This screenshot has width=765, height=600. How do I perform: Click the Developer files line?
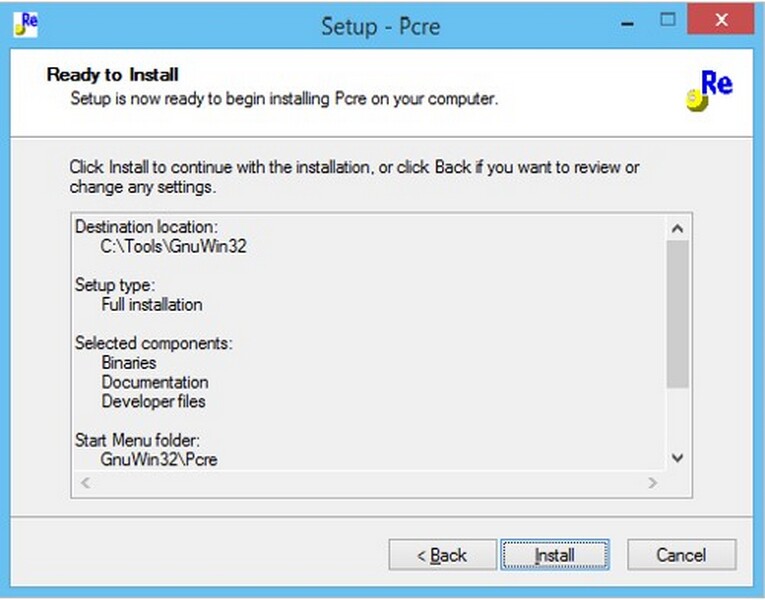click(153, 401)
